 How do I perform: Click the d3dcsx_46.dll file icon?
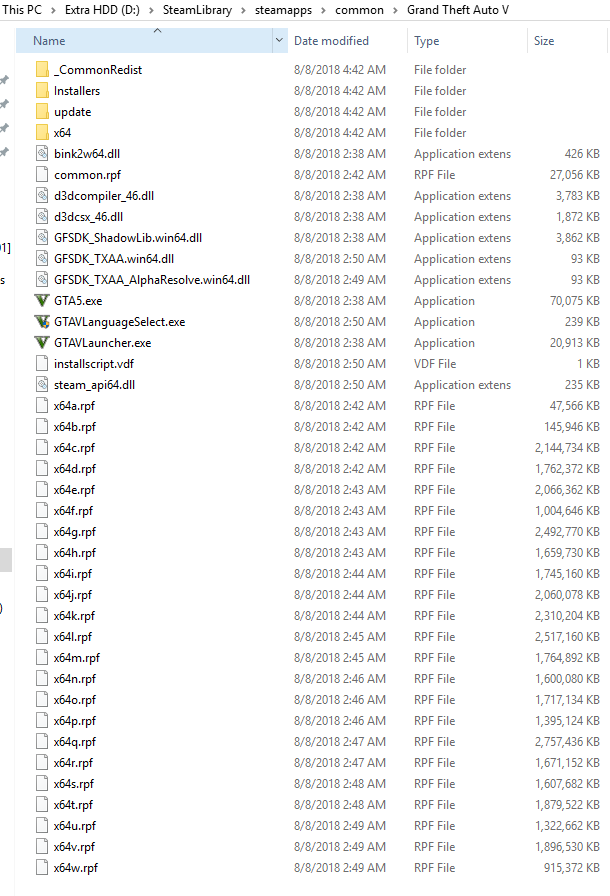tap(42, 217)
